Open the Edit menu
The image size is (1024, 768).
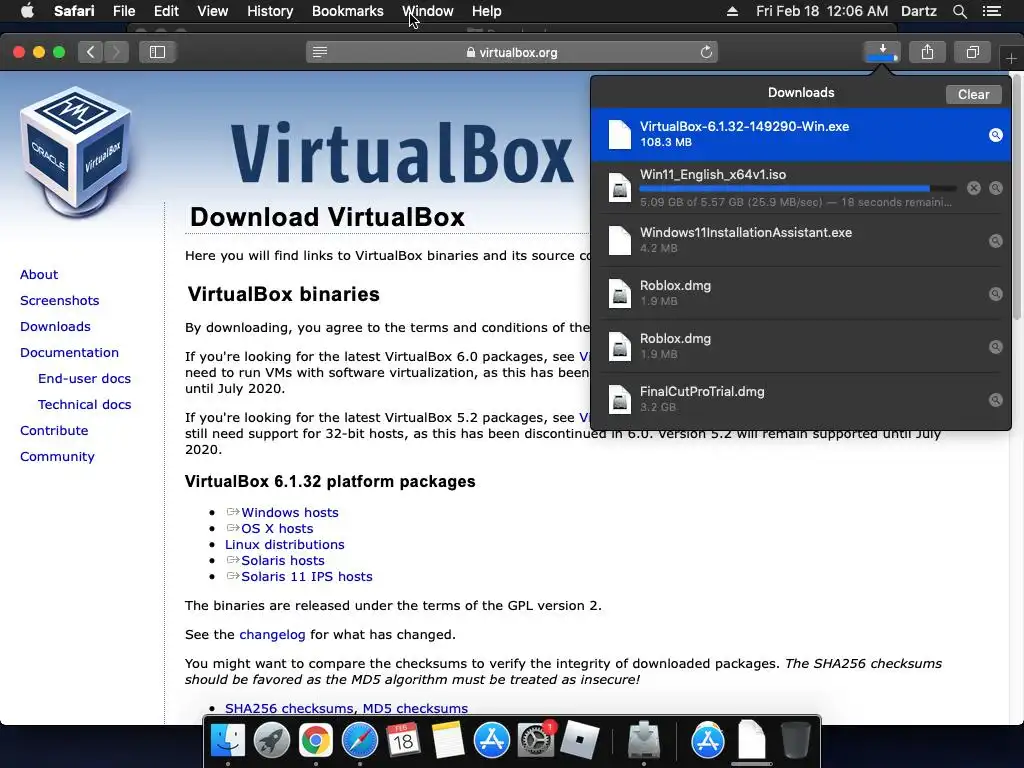click(x=166, y=11)
